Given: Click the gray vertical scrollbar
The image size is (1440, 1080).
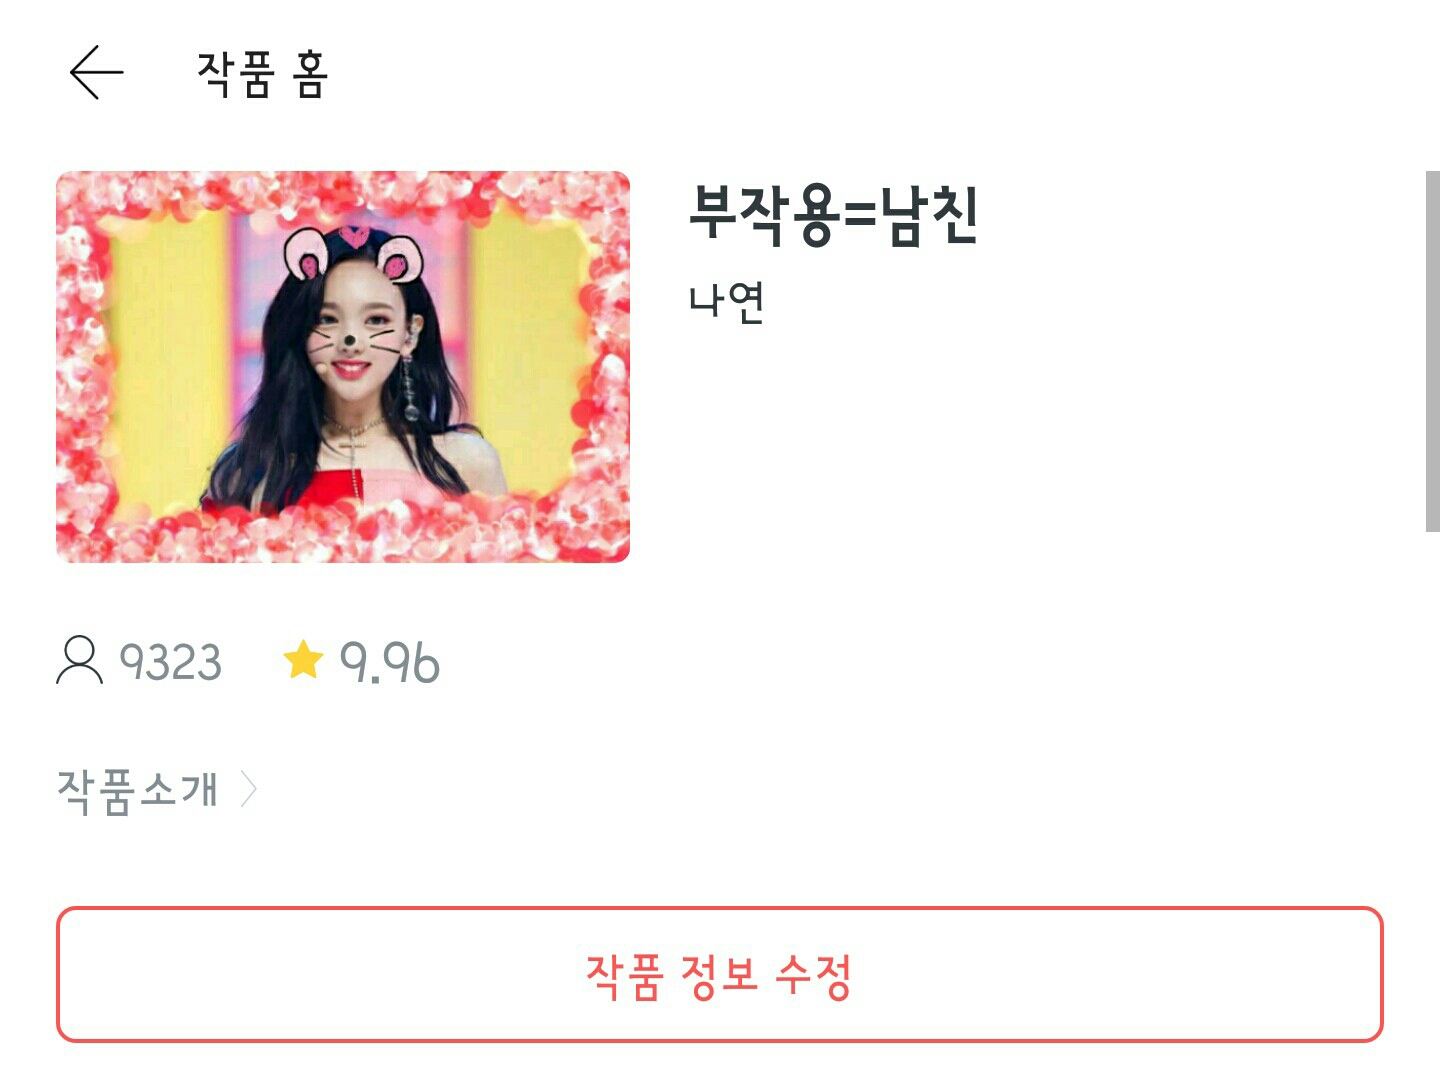Looking at the screenshot, I should pyautogui.click(x=1432, y=351).
